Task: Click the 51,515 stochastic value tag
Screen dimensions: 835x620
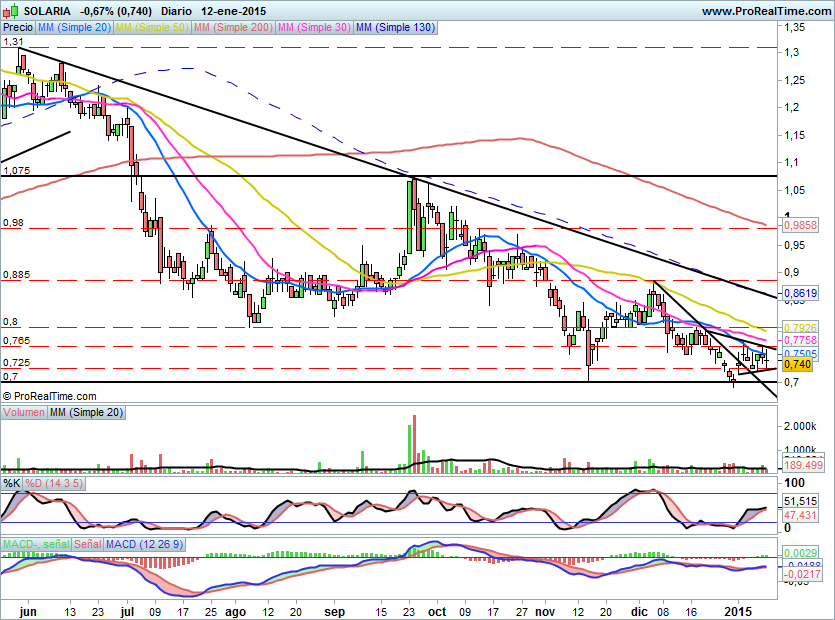Action: click(799, 500)
